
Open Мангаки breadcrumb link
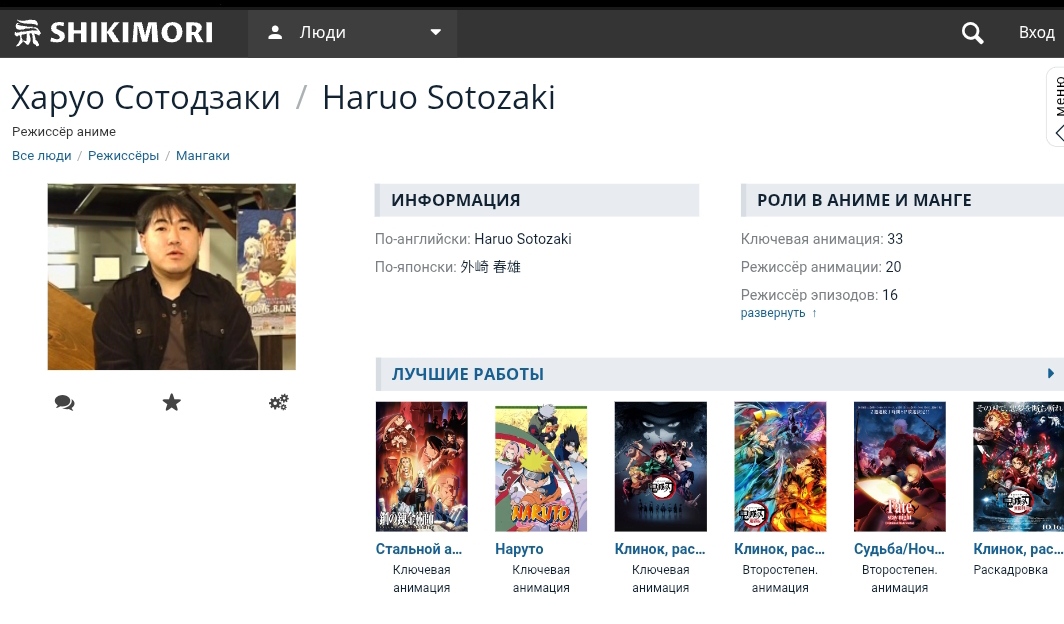203,155
